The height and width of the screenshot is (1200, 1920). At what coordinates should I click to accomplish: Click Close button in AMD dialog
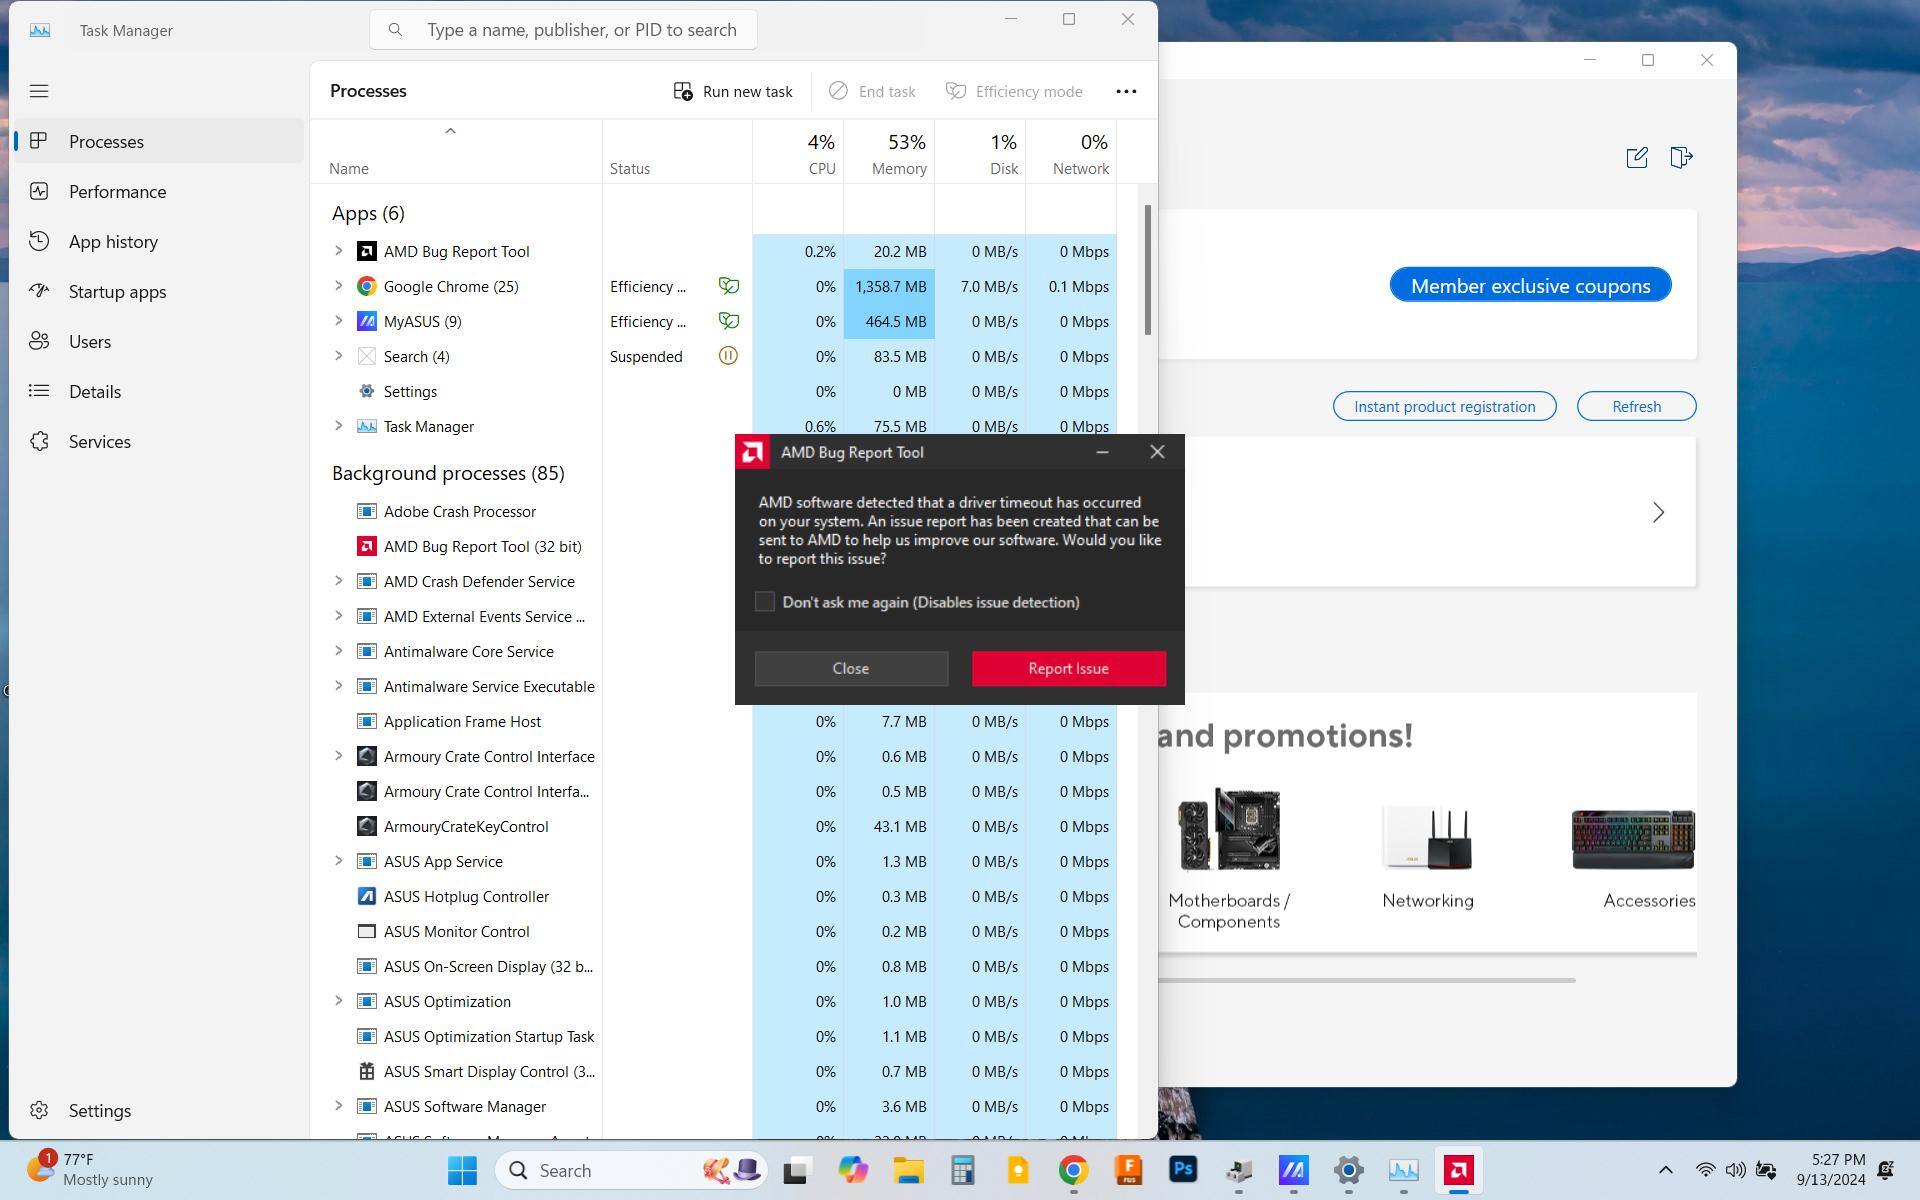(x=851, y=669)
